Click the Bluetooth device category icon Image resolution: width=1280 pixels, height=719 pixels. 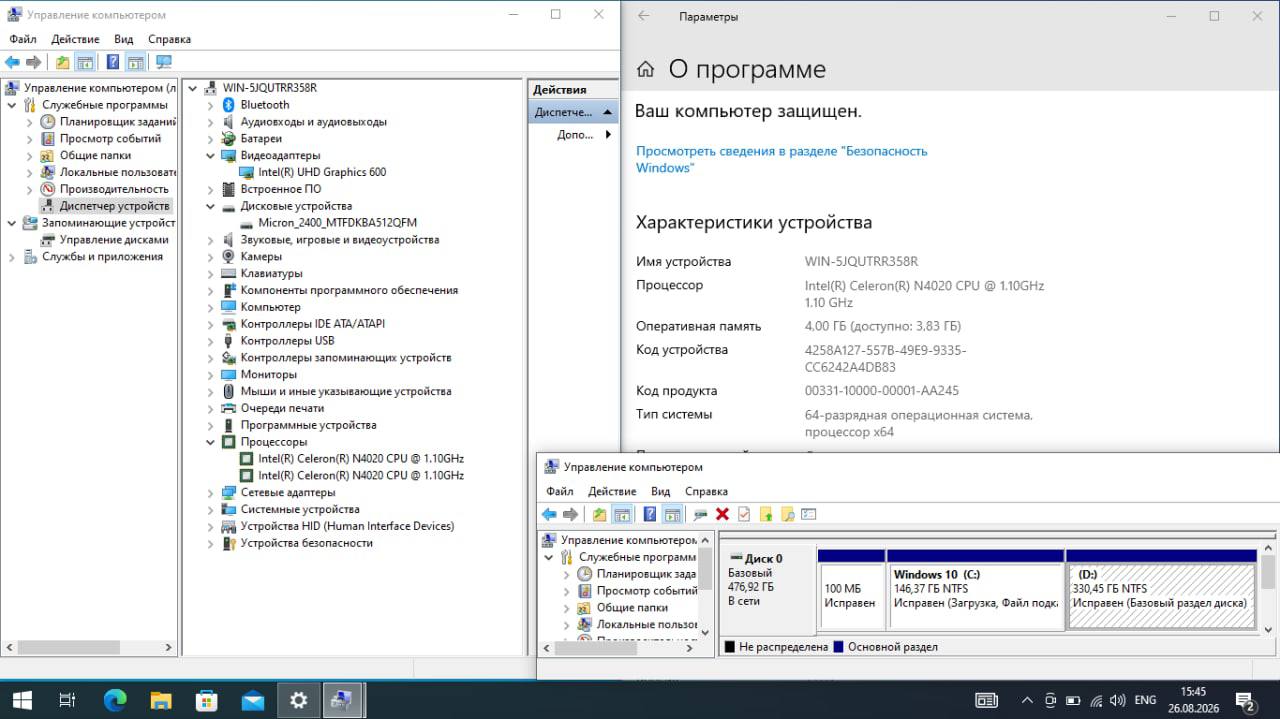tap(228, 105)
